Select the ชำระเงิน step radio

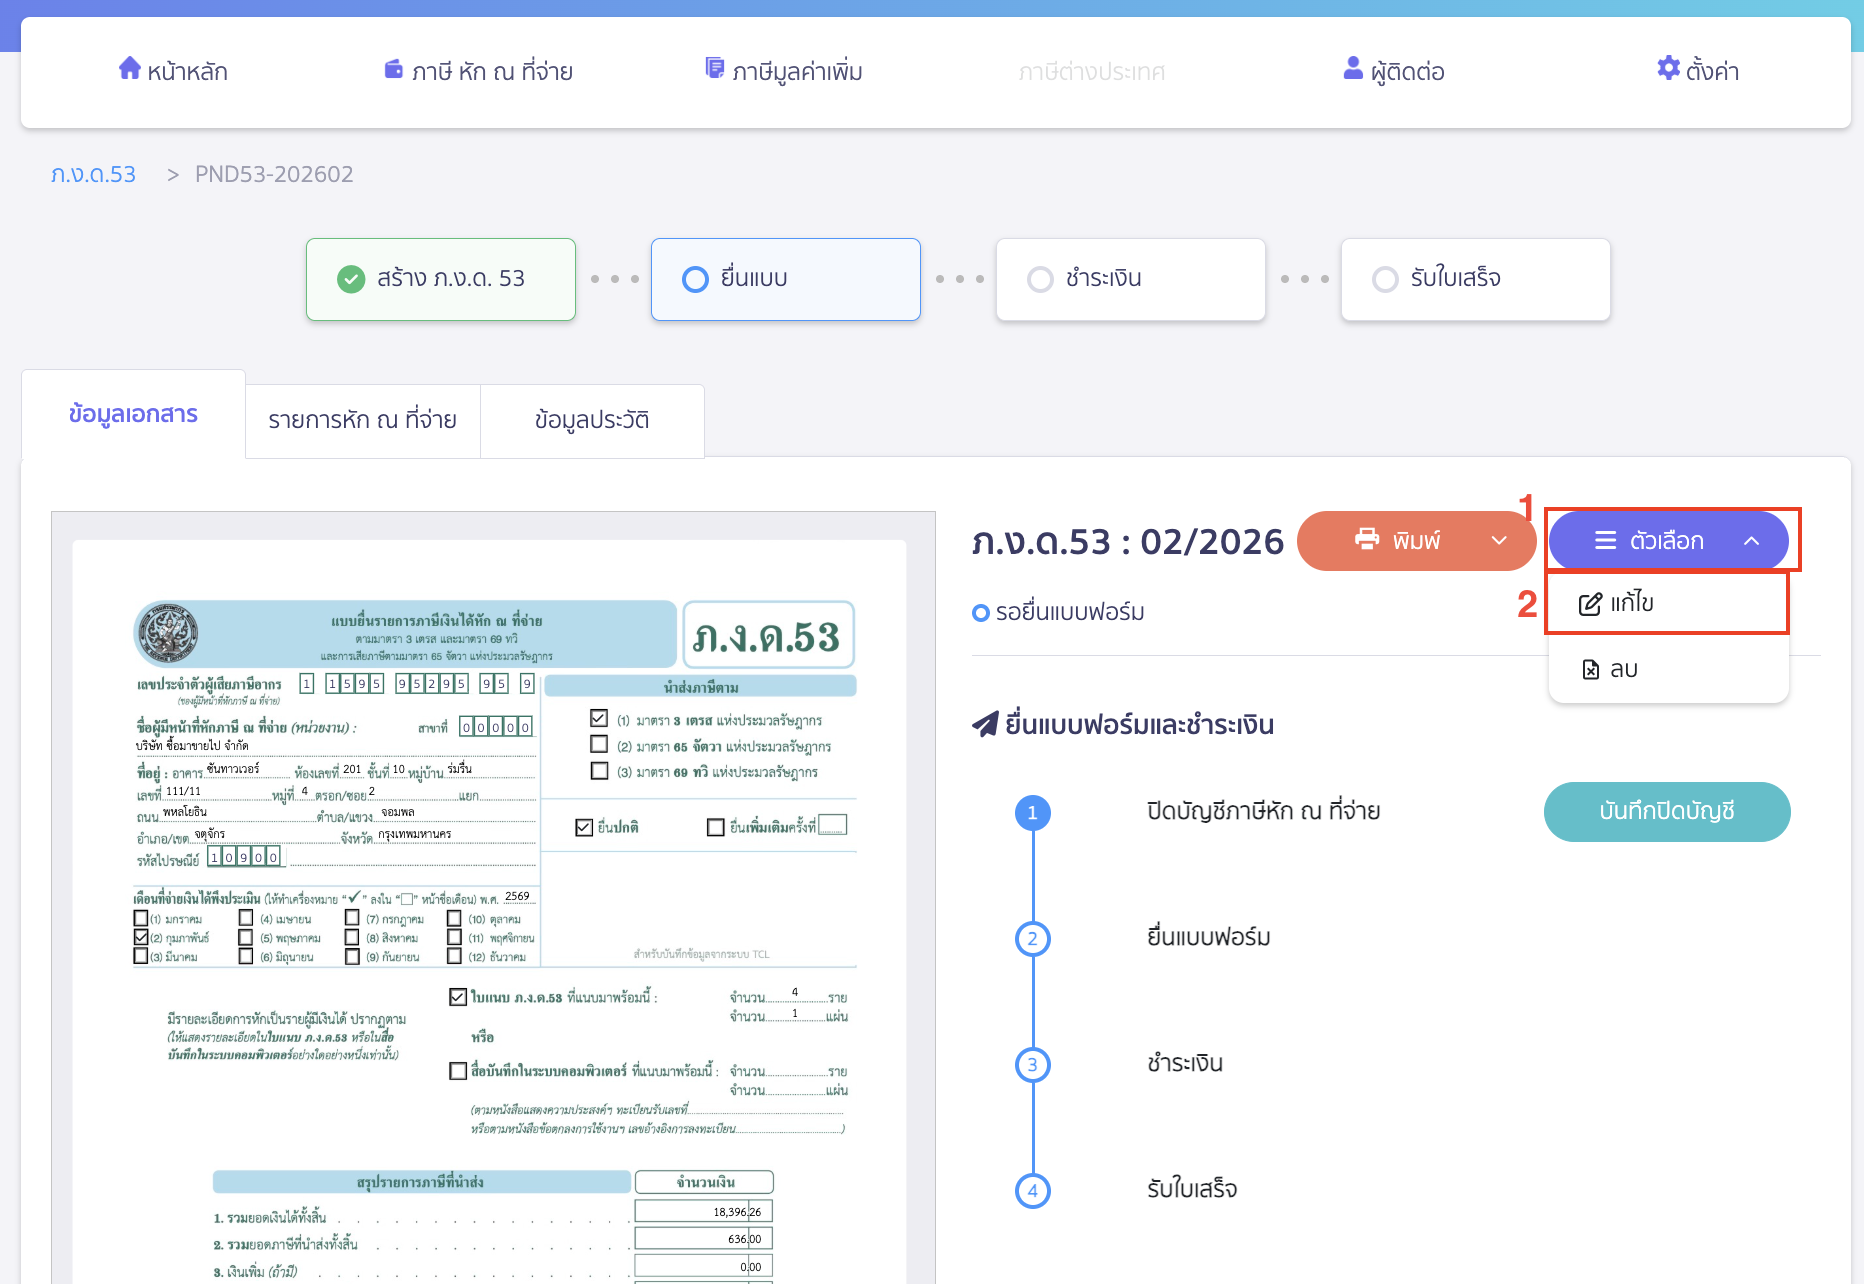point(1040,279)
